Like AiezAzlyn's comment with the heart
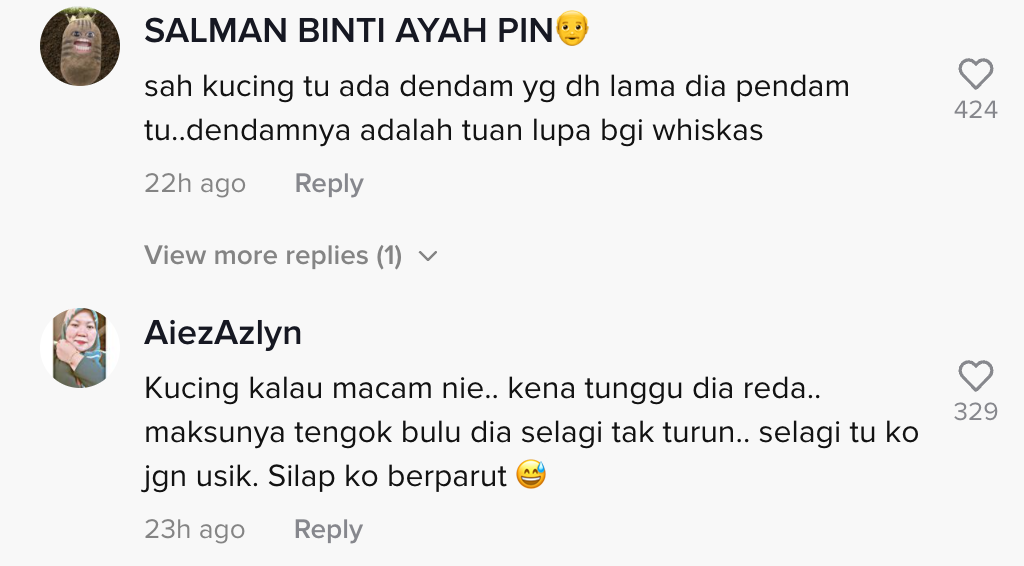Image resolution: width=1024 pixels, height=566 pixels. pos(976,376)
